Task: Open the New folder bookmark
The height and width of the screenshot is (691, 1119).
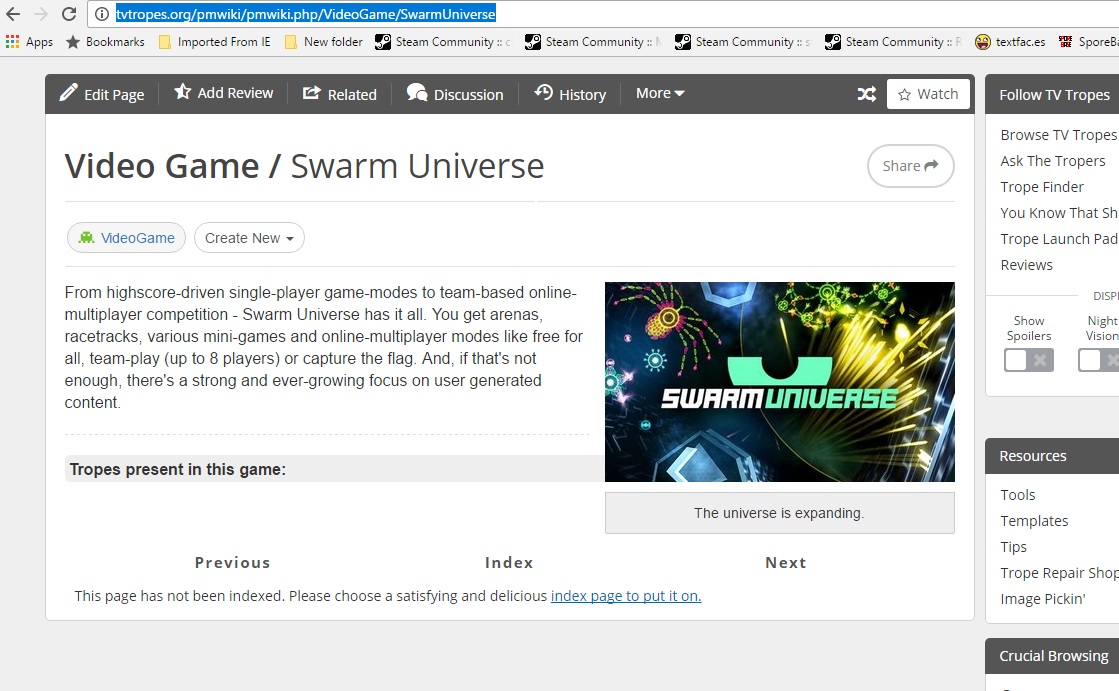Action: (x=323, y=41)
